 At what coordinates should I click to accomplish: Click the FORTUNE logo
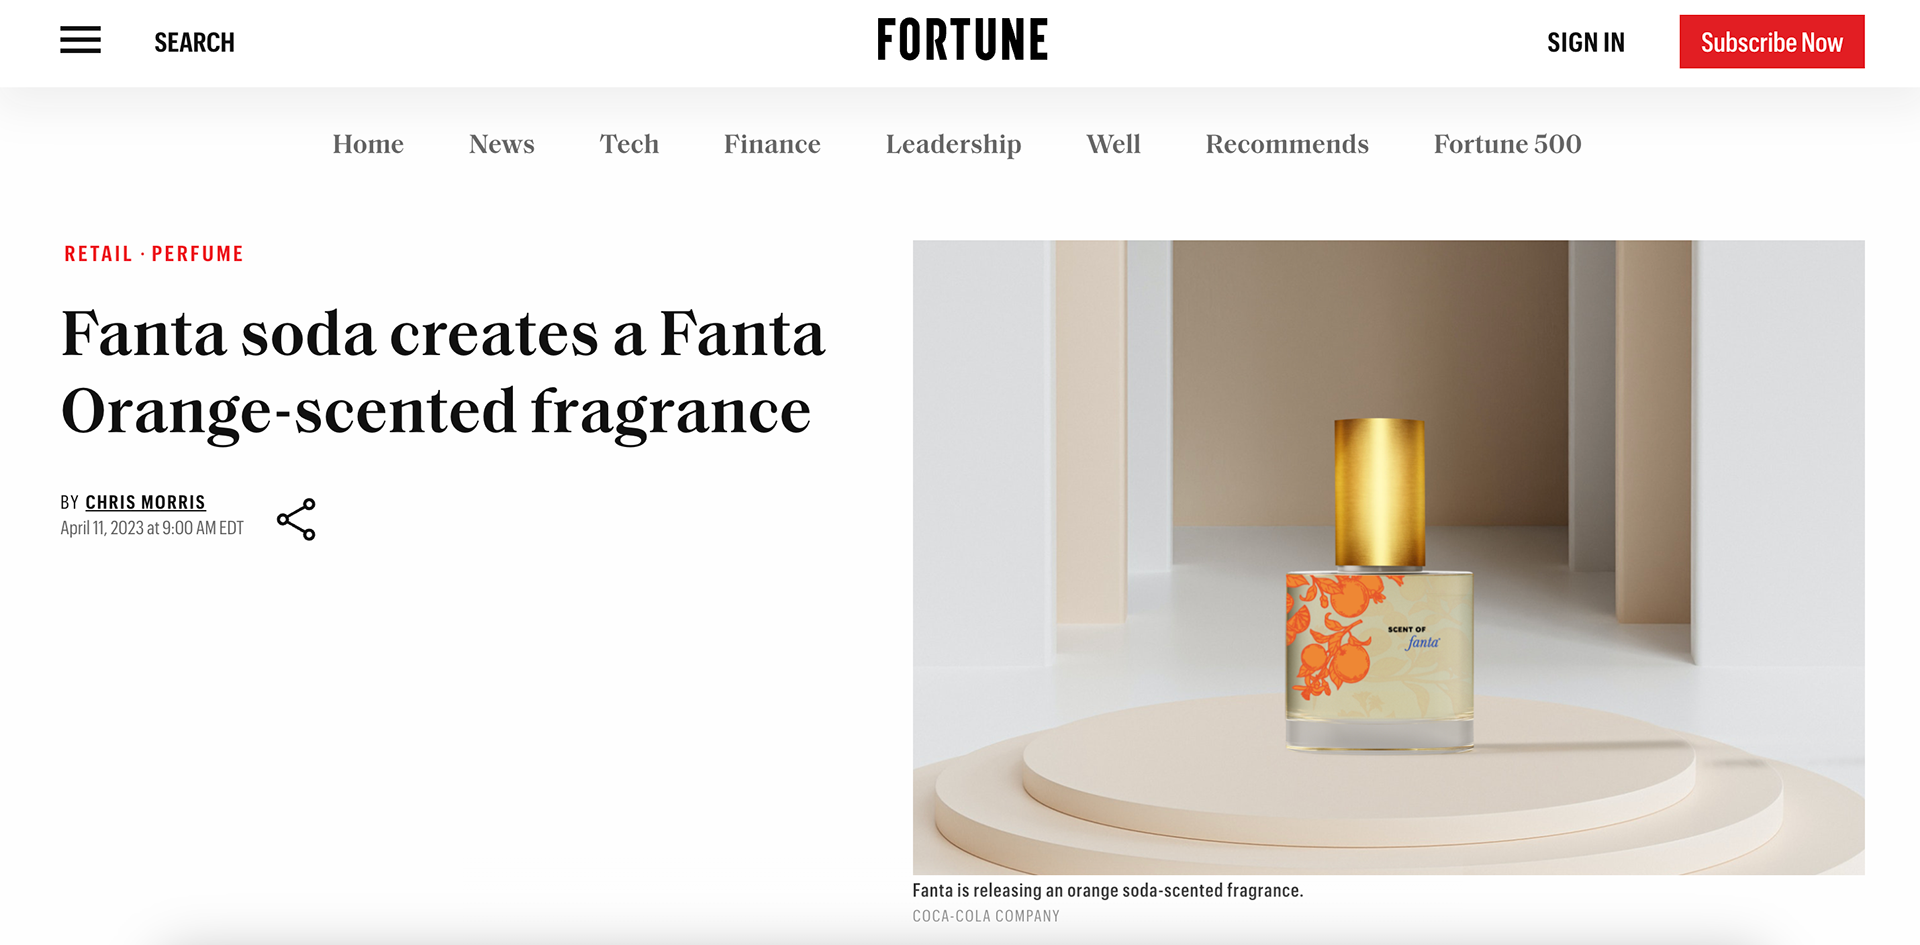(x=962, y=40)
